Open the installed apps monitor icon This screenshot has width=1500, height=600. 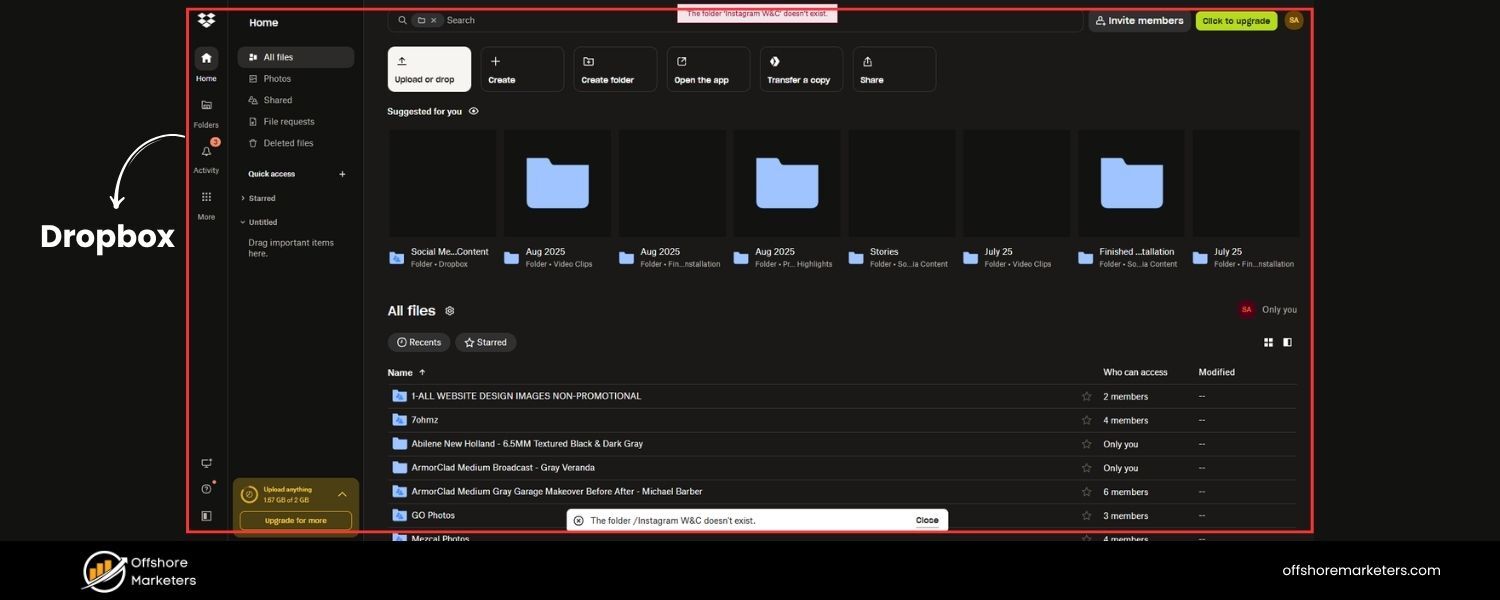click(205, 462)
